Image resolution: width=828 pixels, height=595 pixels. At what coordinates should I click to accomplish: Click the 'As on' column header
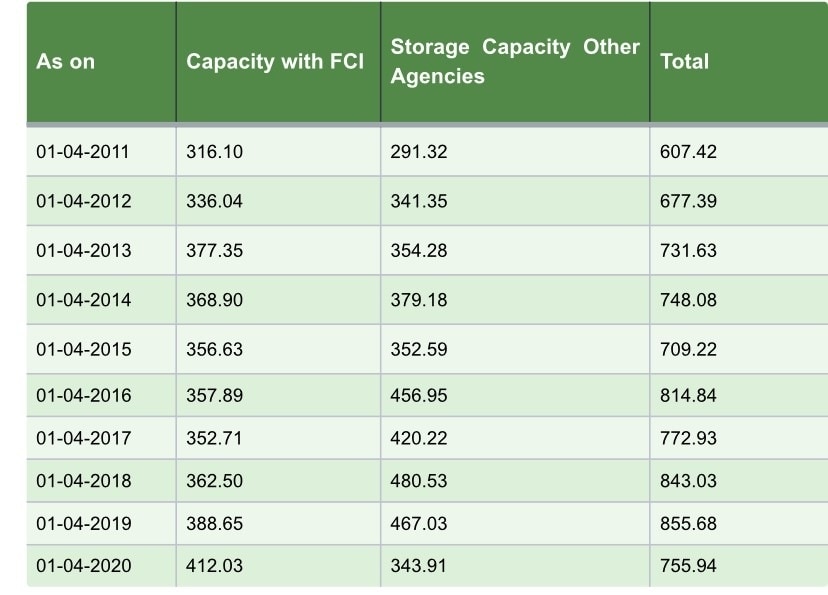coord(66,62)
